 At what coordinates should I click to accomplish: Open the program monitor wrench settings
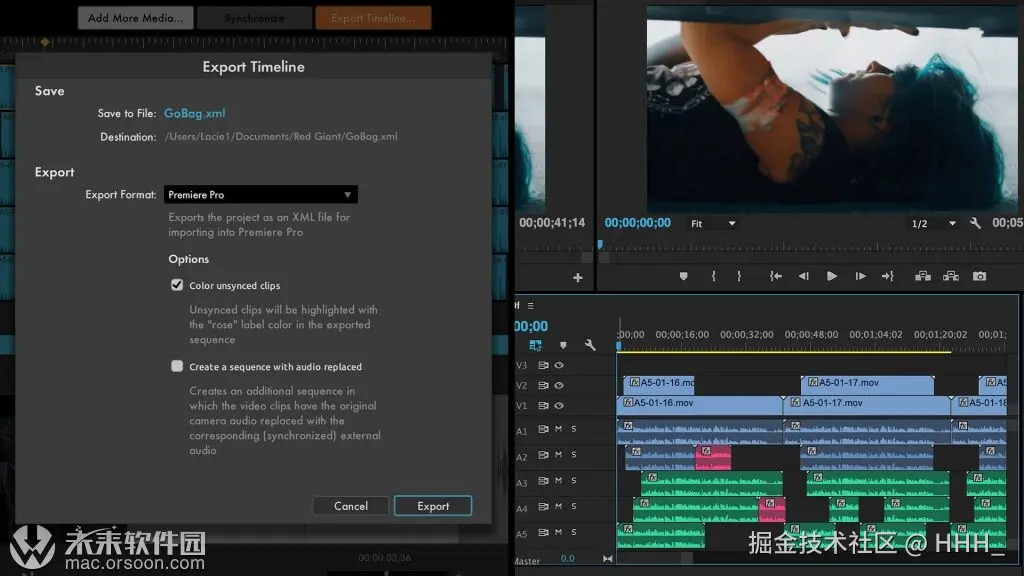pos(975,223)
